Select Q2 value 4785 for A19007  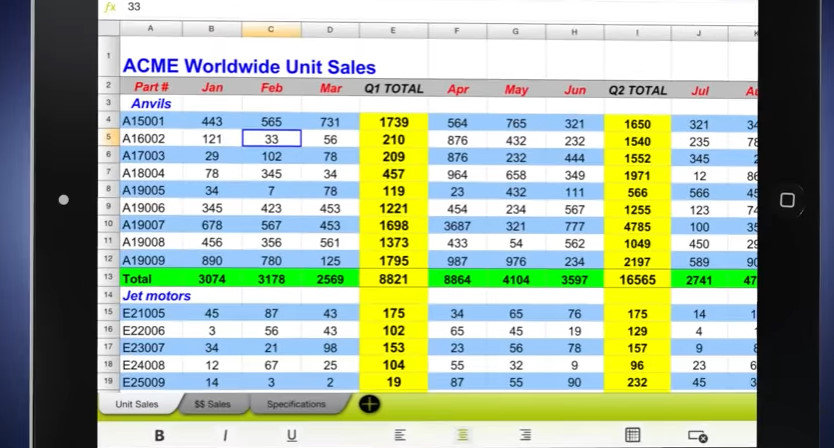pos(637,227)
